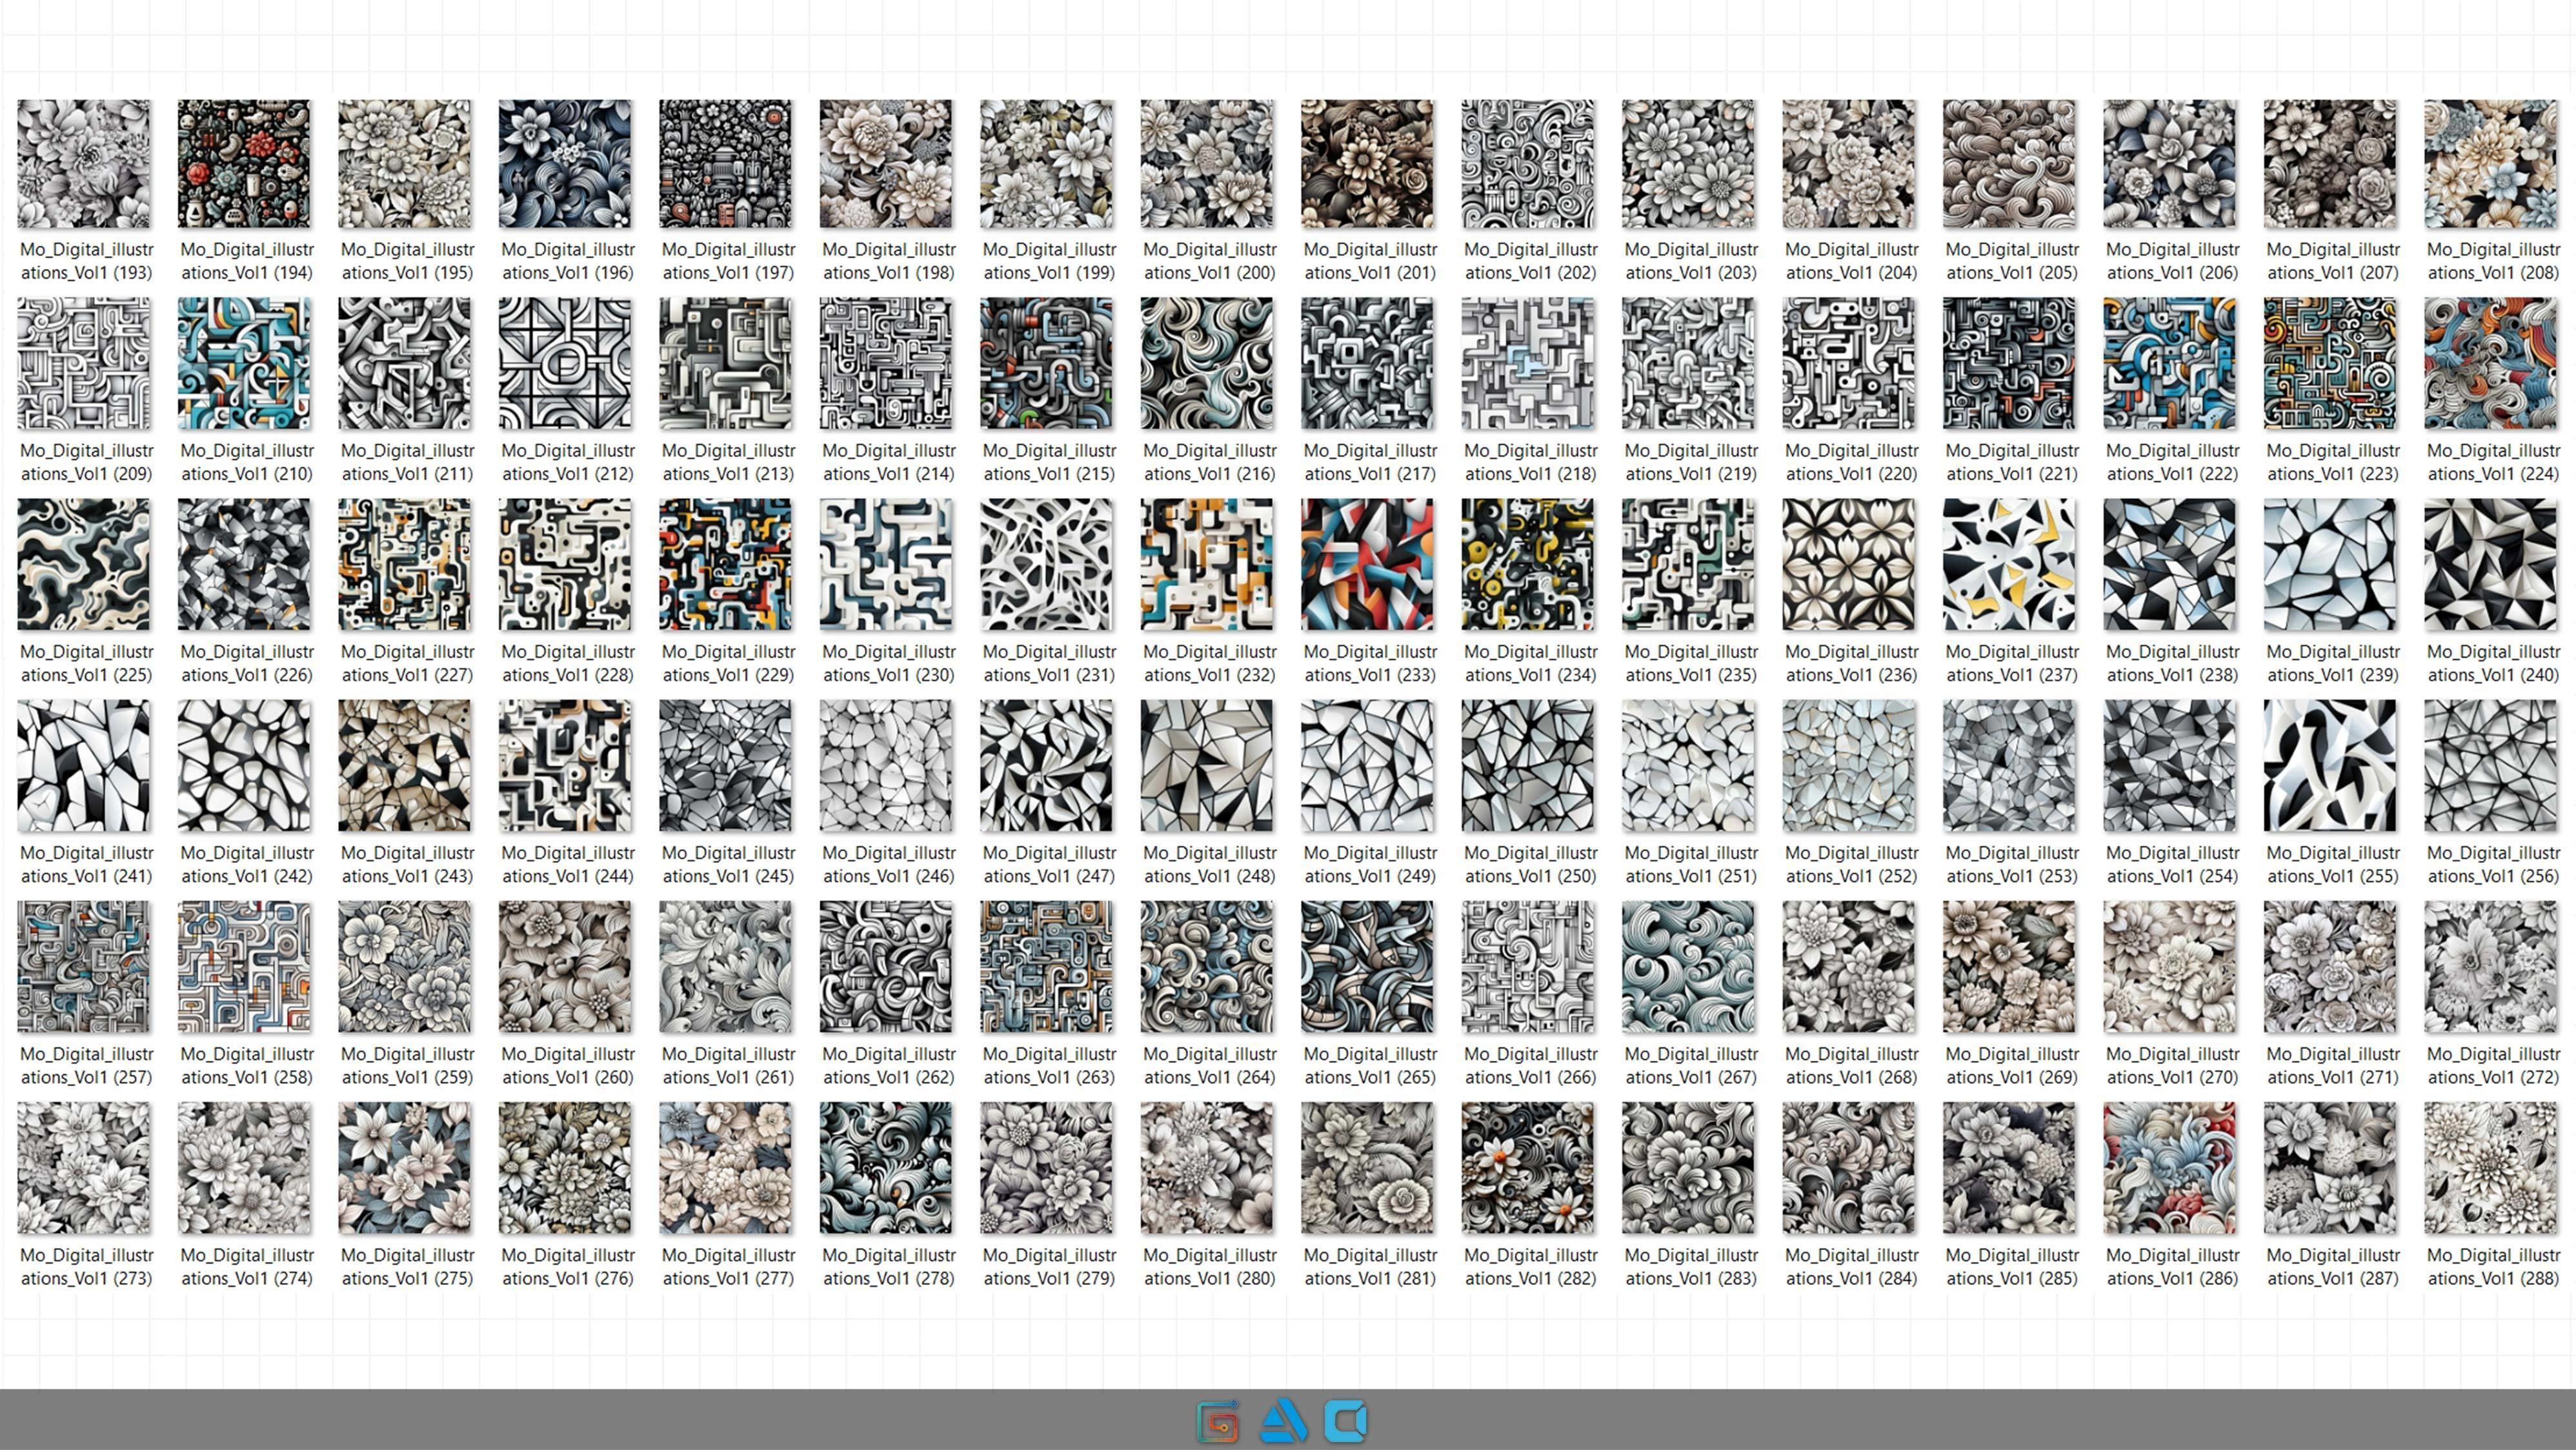Click file name label ending '(246)'
Viewport: 2576px width, 1450px height.
click(889, 864)
